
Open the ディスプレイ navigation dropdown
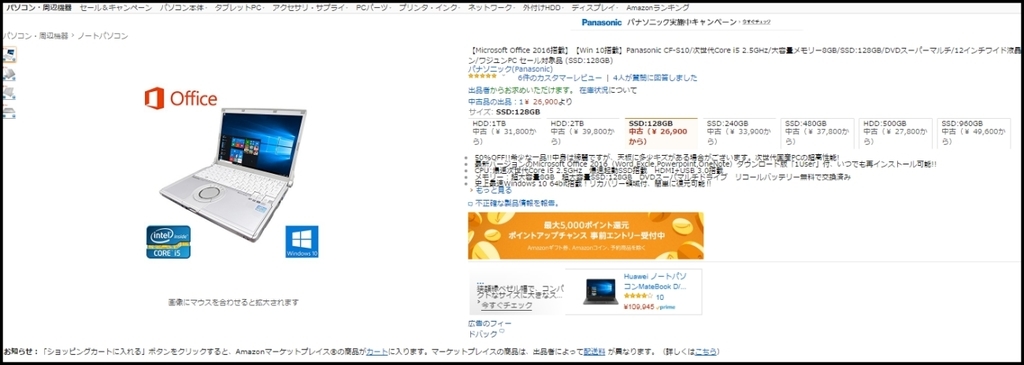595,8
